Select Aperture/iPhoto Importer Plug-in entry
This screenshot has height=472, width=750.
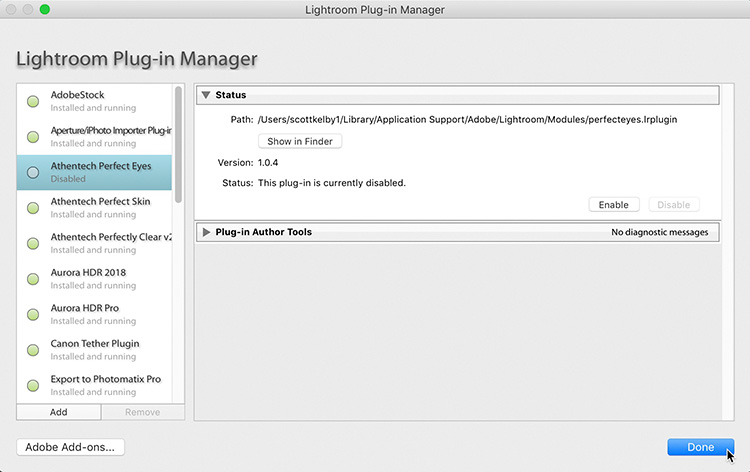94,137
